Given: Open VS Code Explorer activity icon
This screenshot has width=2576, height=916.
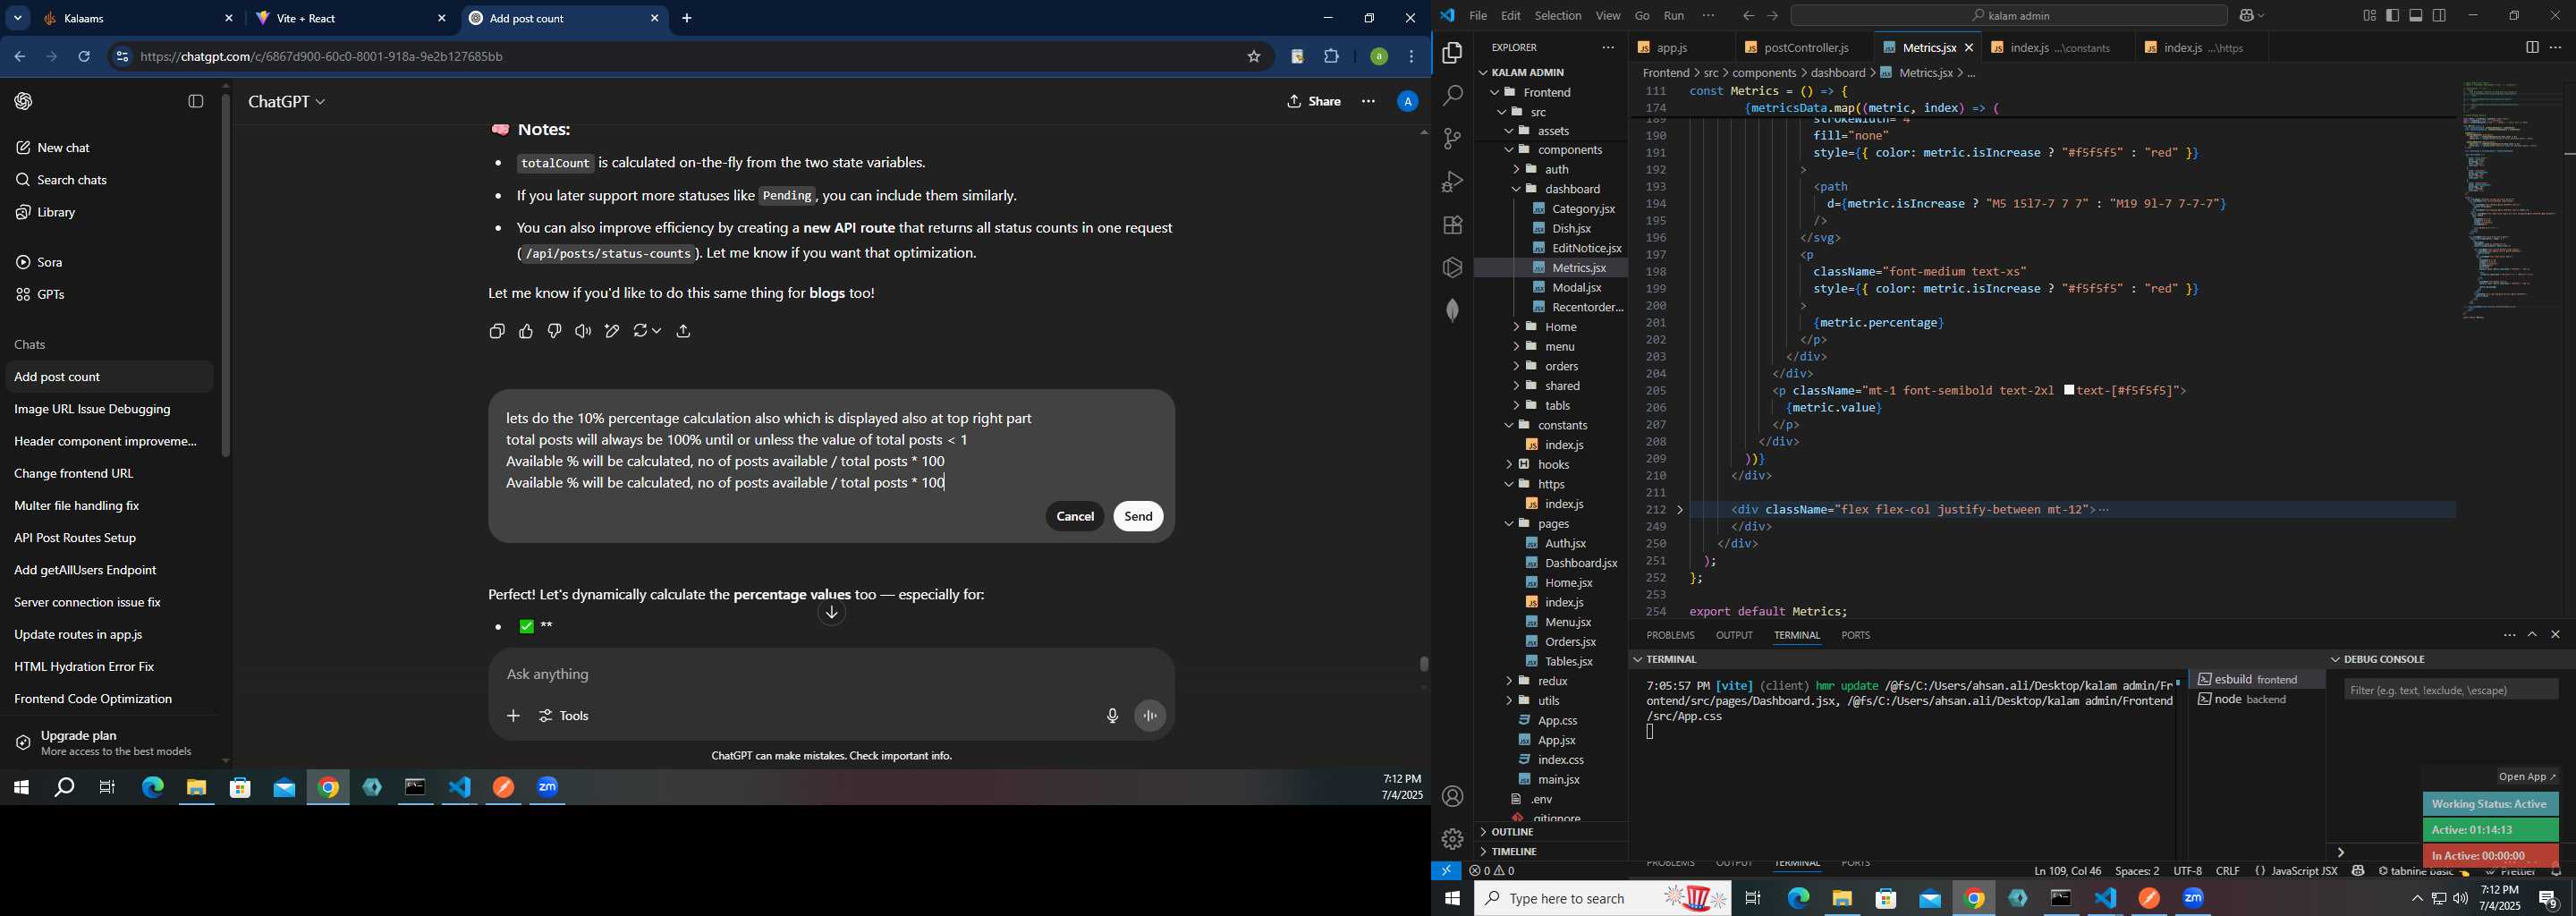Looking at the screenshot, I should [x=1452, y=53].
